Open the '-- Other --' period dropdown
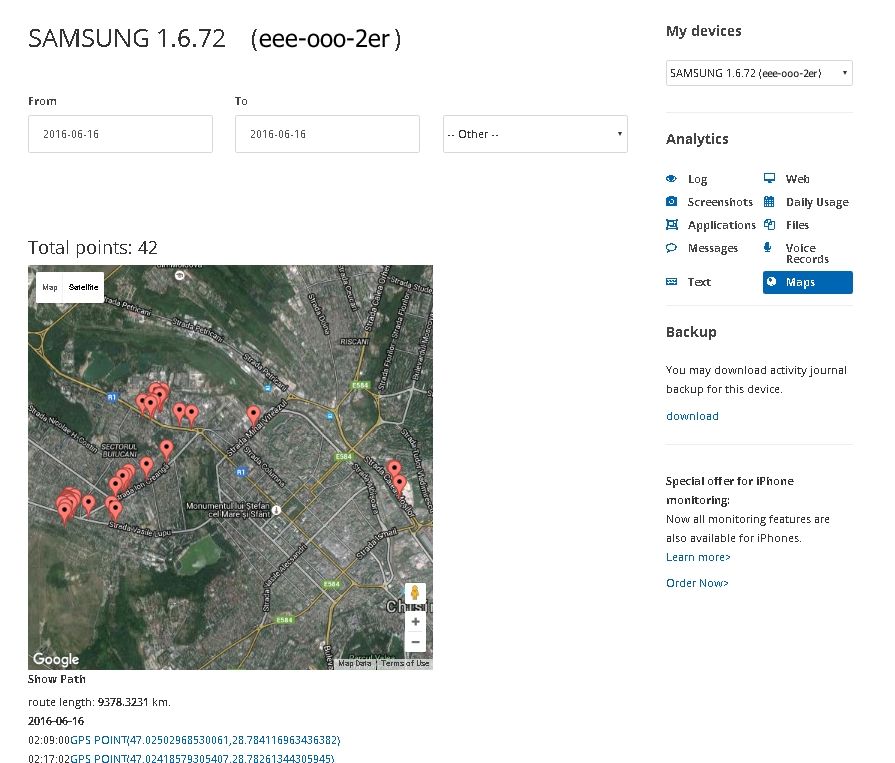 tap(535, 134)
